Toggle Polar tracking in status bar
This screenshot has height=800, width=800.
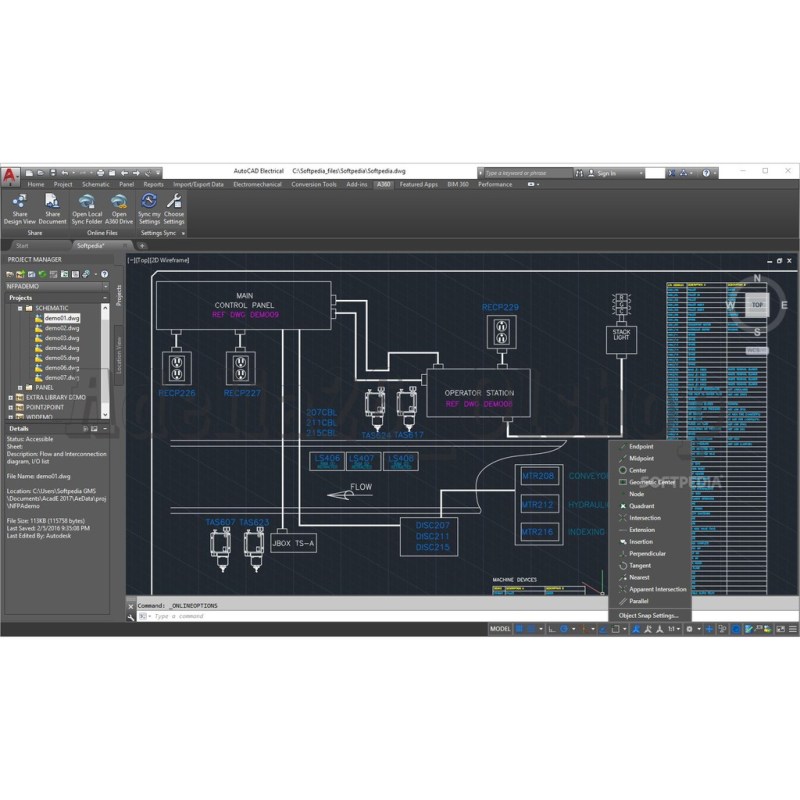[564, 629]
